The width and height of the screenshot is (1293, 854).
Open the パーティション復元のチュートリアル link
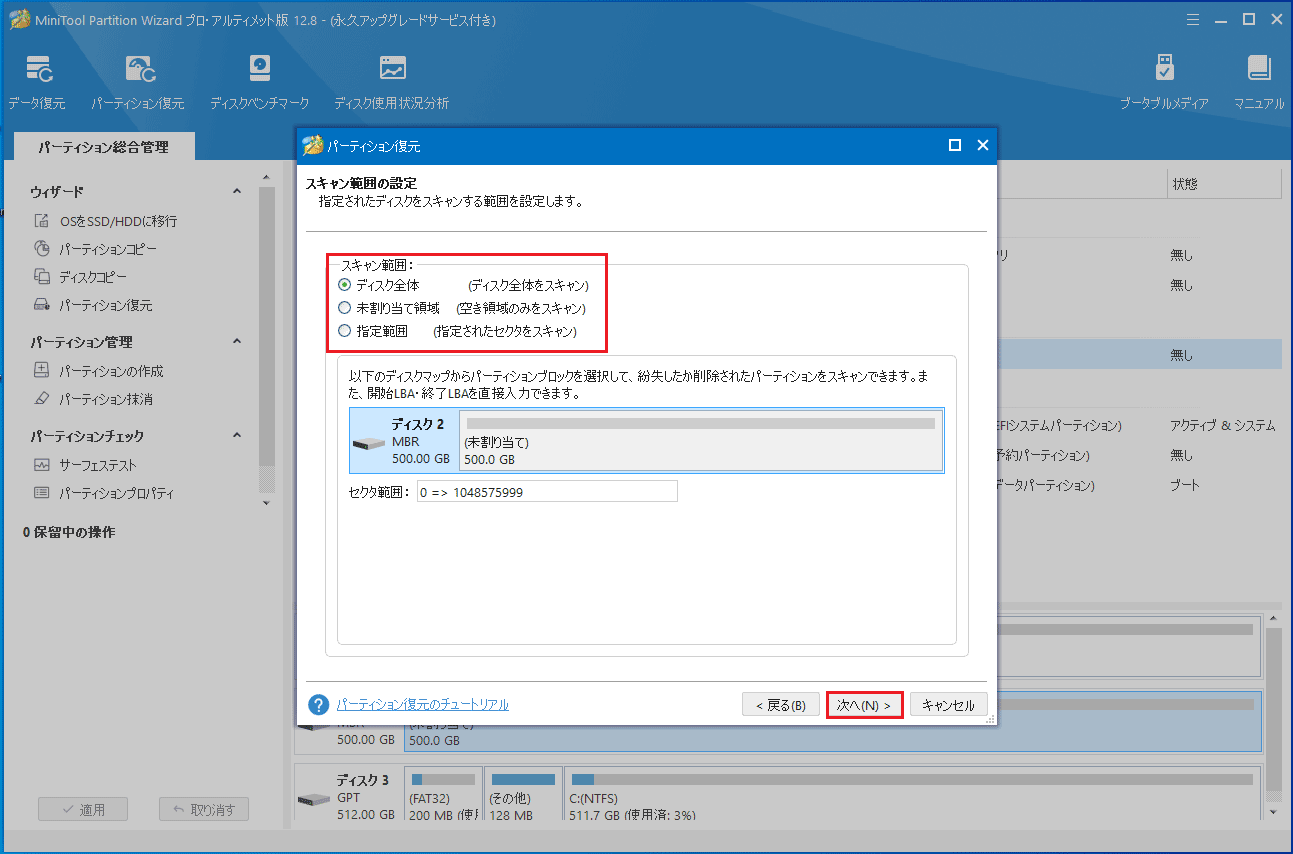(420, 704)
